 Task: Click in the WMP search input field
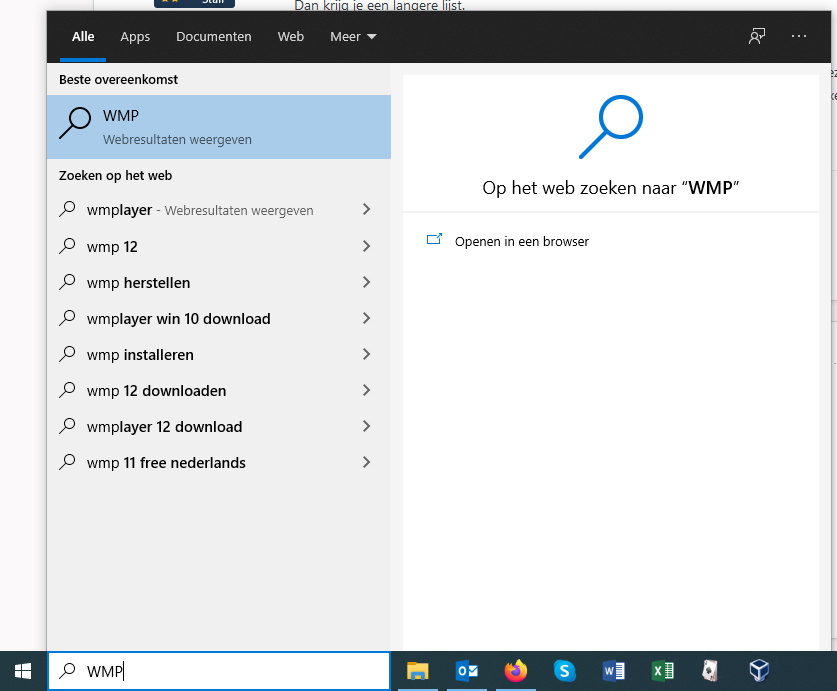coord(219,671)
